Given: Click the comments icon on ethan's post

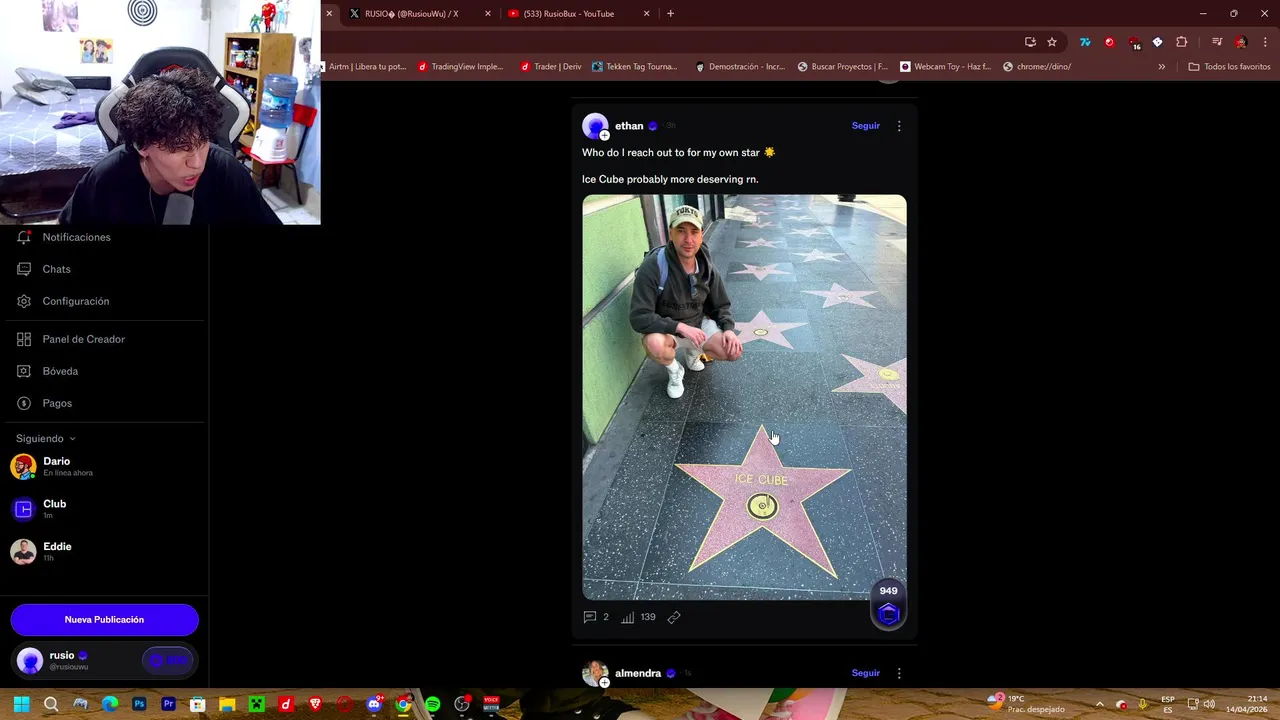Looking at the screenshot, I should pyautogui.click(x=590, y=617).
